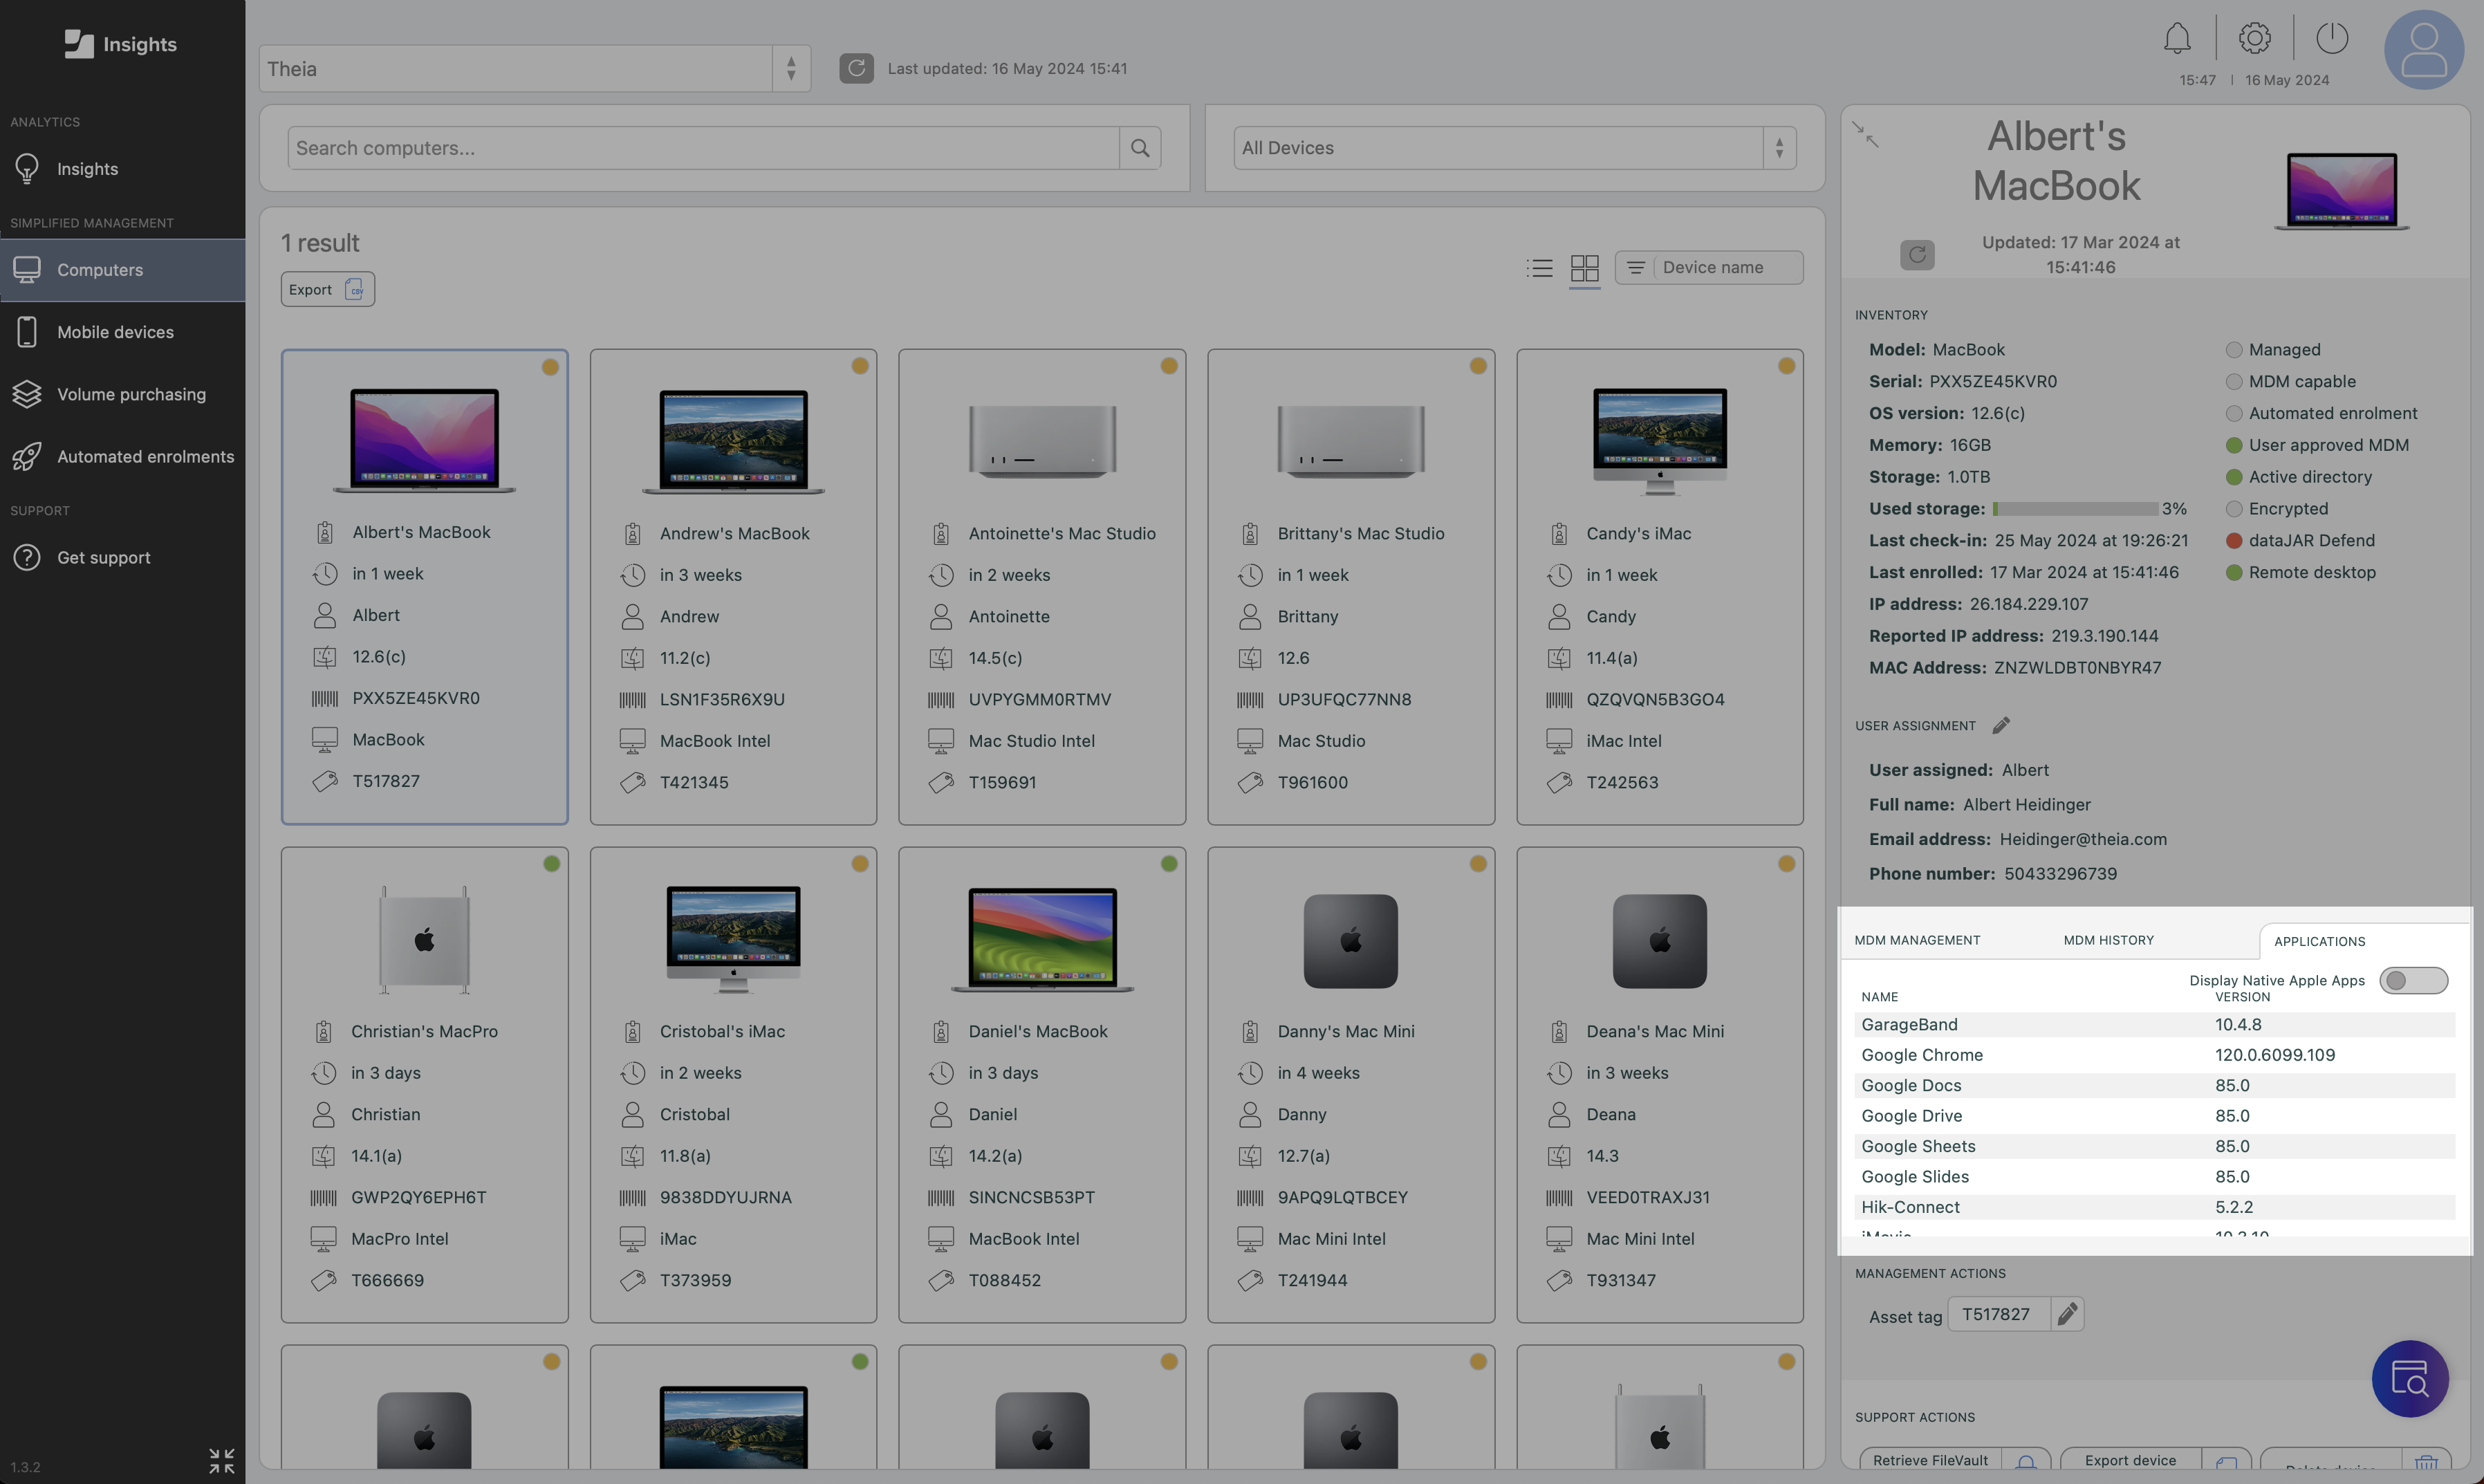Click dataJAR Defend status indicator
Viewport: 2484px width, 1484px height.
(2234, 541)
